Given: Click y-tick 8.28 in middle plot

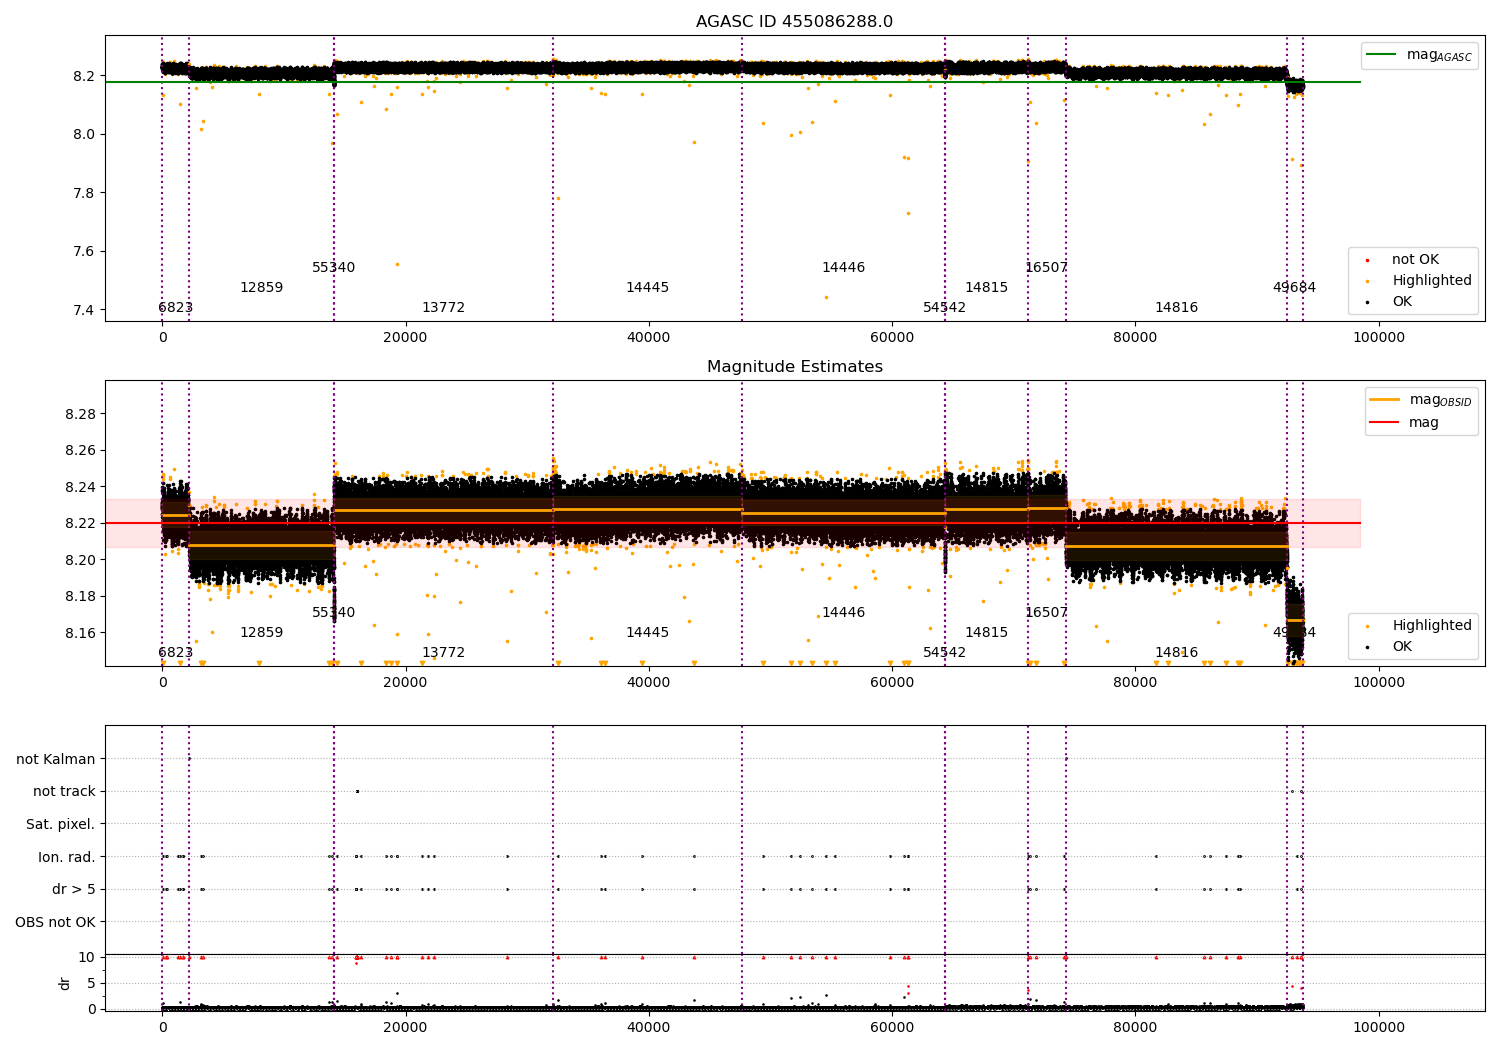Looking at the screenshot, I should pos(80,414).
